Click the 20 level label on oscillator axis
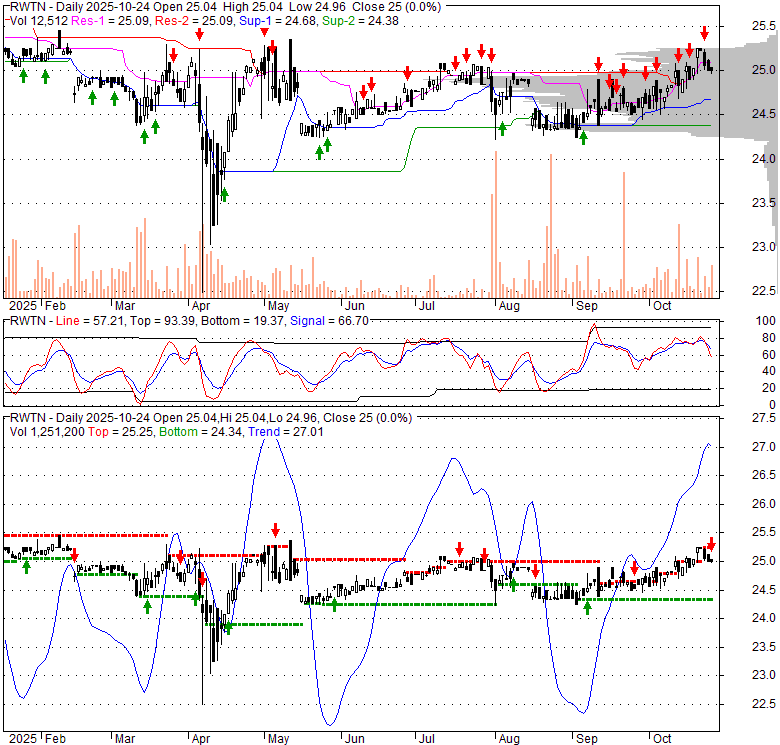The image size is (780, 745). (x=768, y=388)
